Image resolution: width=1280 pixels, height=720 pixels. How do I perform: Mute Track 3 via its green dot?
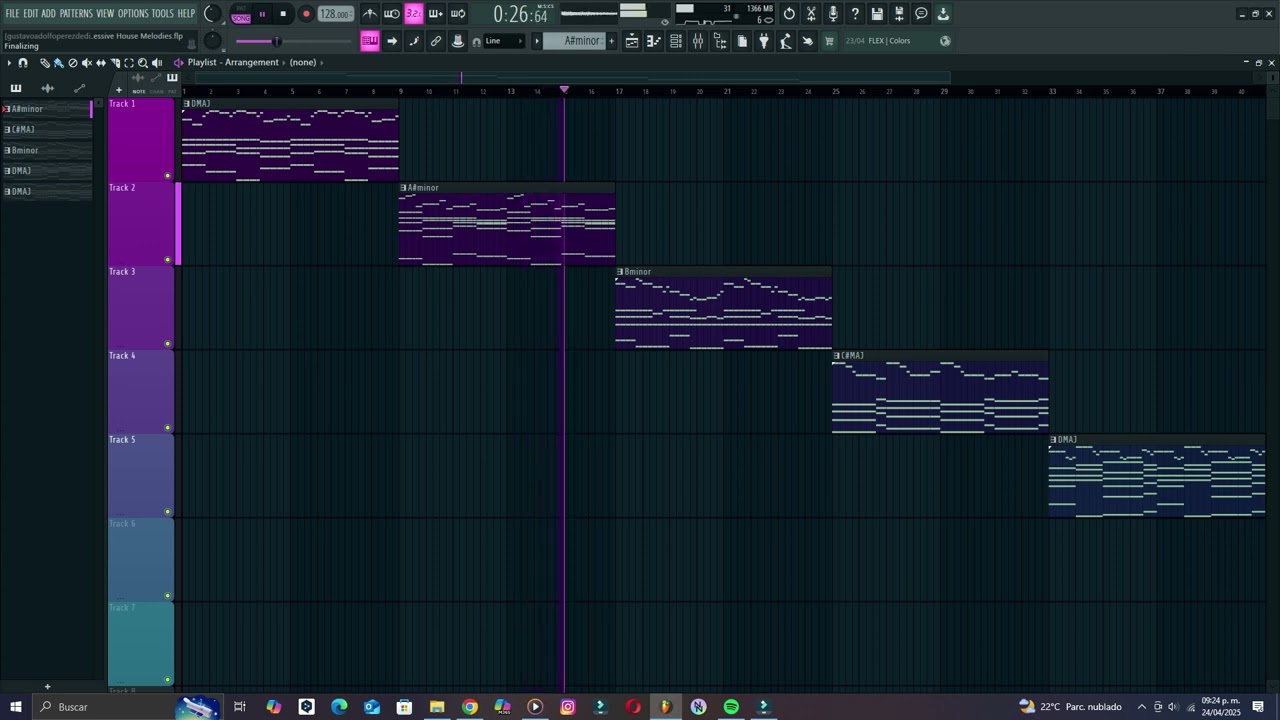[167, 344]
